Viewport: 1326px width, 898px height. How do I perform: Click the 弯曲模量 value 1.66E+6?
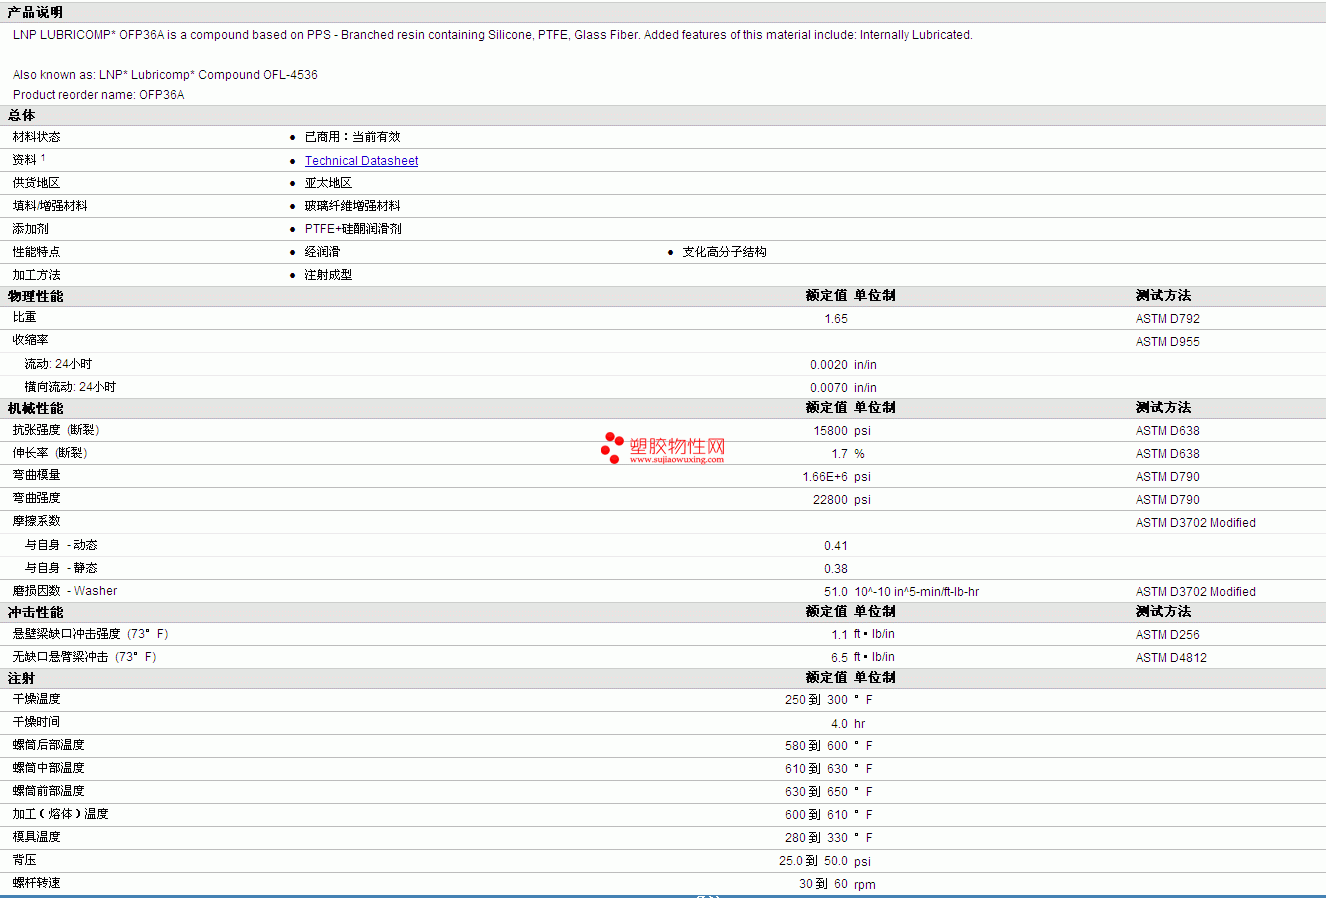click(825, 477)
